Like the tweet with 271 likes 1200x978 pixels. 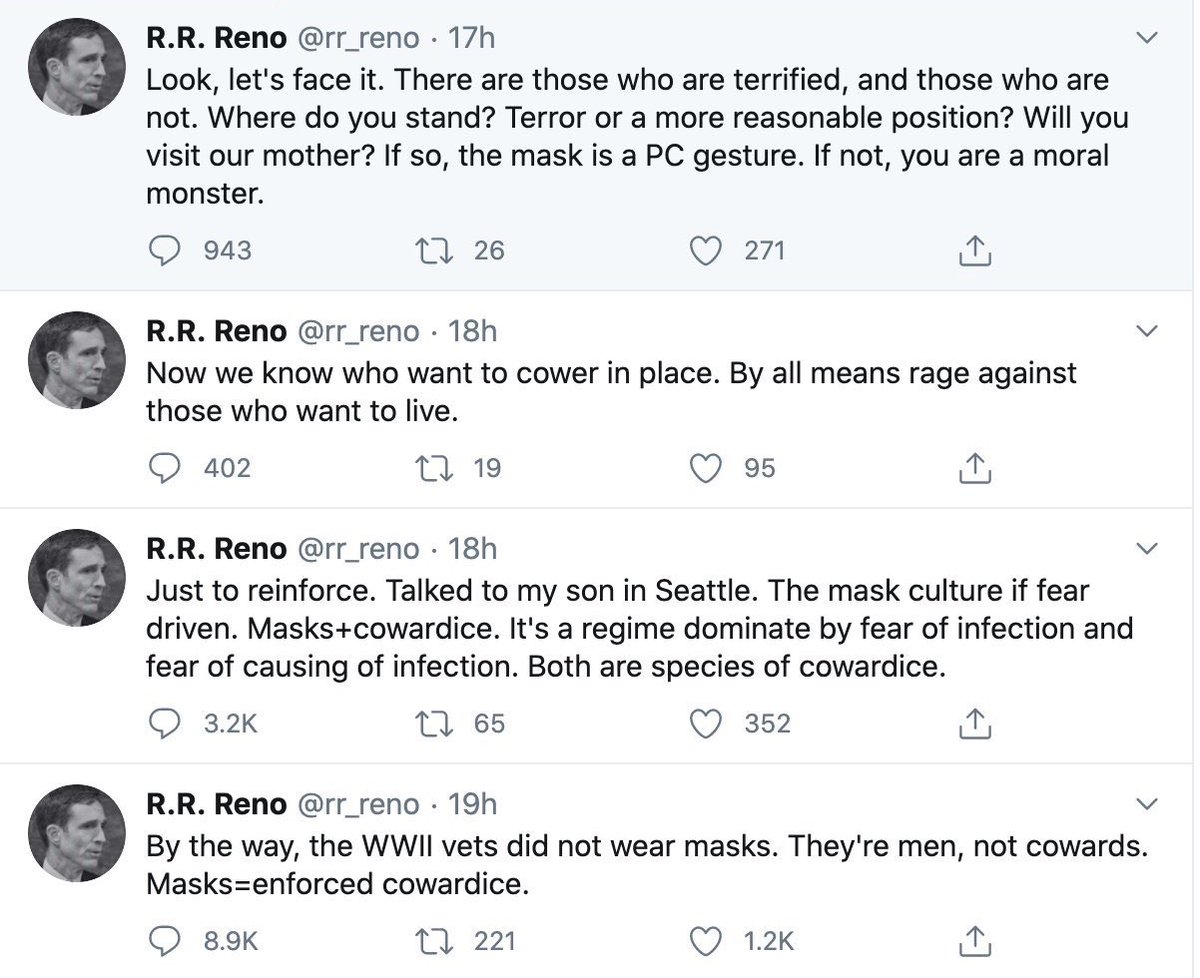coord(707,251)
